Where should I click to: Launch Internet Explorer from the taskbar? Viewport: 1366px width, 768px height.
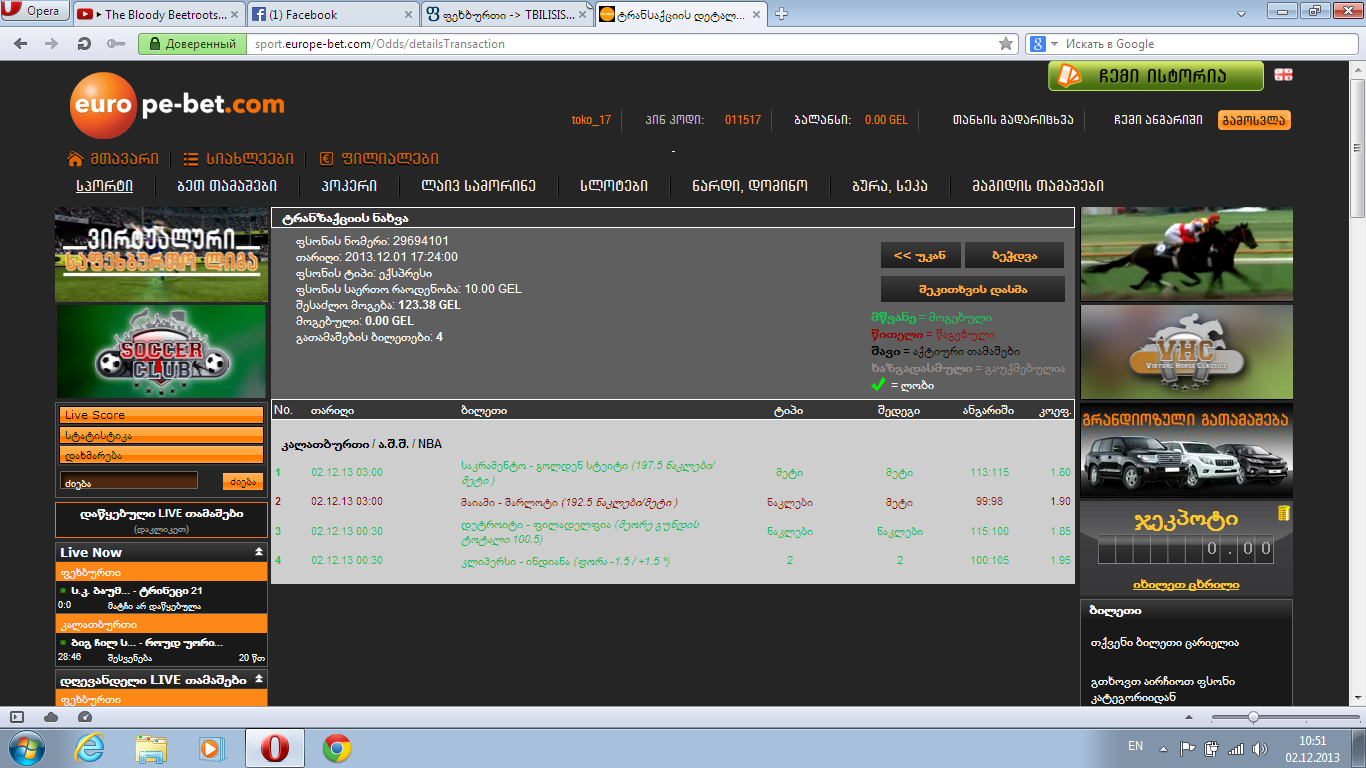coord(90,748)
